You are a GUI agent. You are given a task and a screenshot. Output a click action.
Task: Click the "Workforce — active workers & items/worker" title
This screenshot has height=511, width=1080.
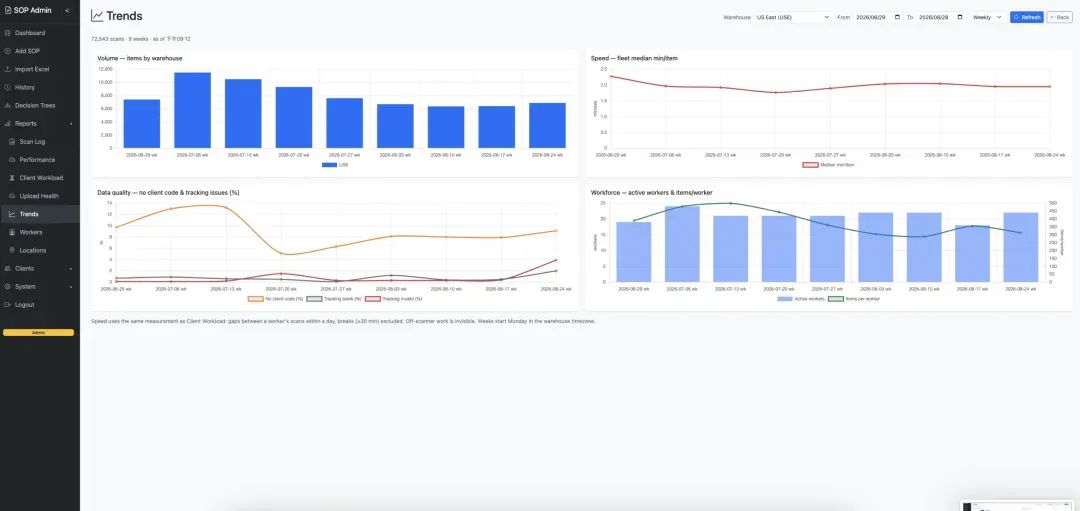[x=652, y=192]
